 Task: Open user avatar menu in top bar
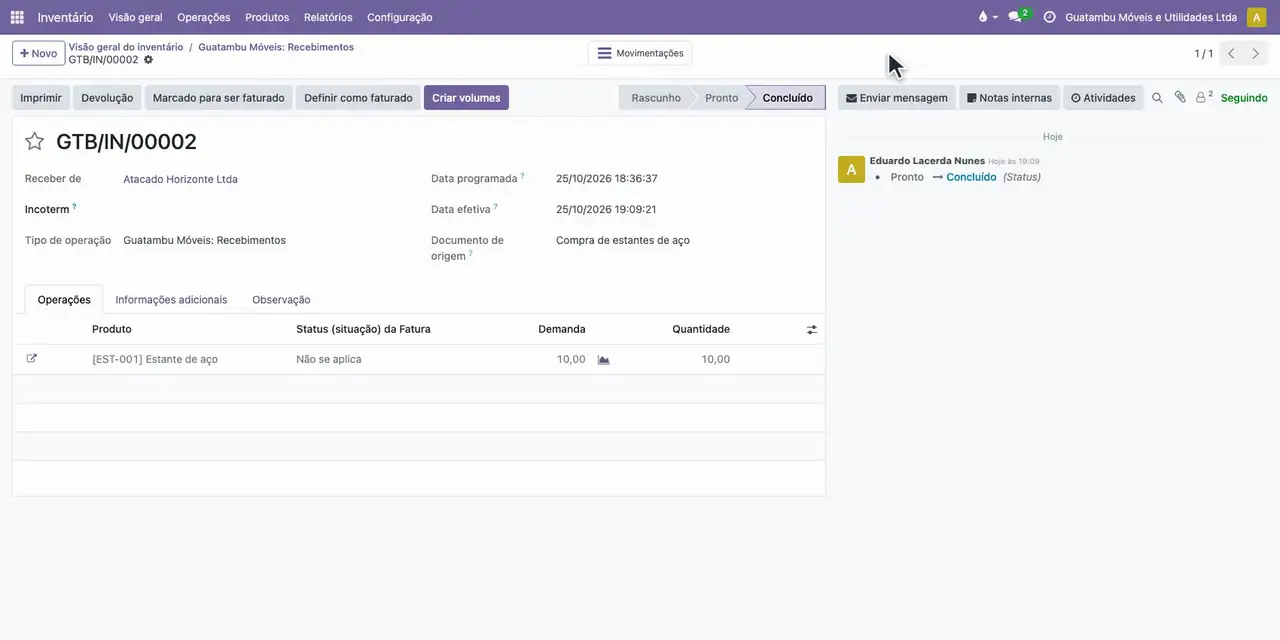point(1256,17)
